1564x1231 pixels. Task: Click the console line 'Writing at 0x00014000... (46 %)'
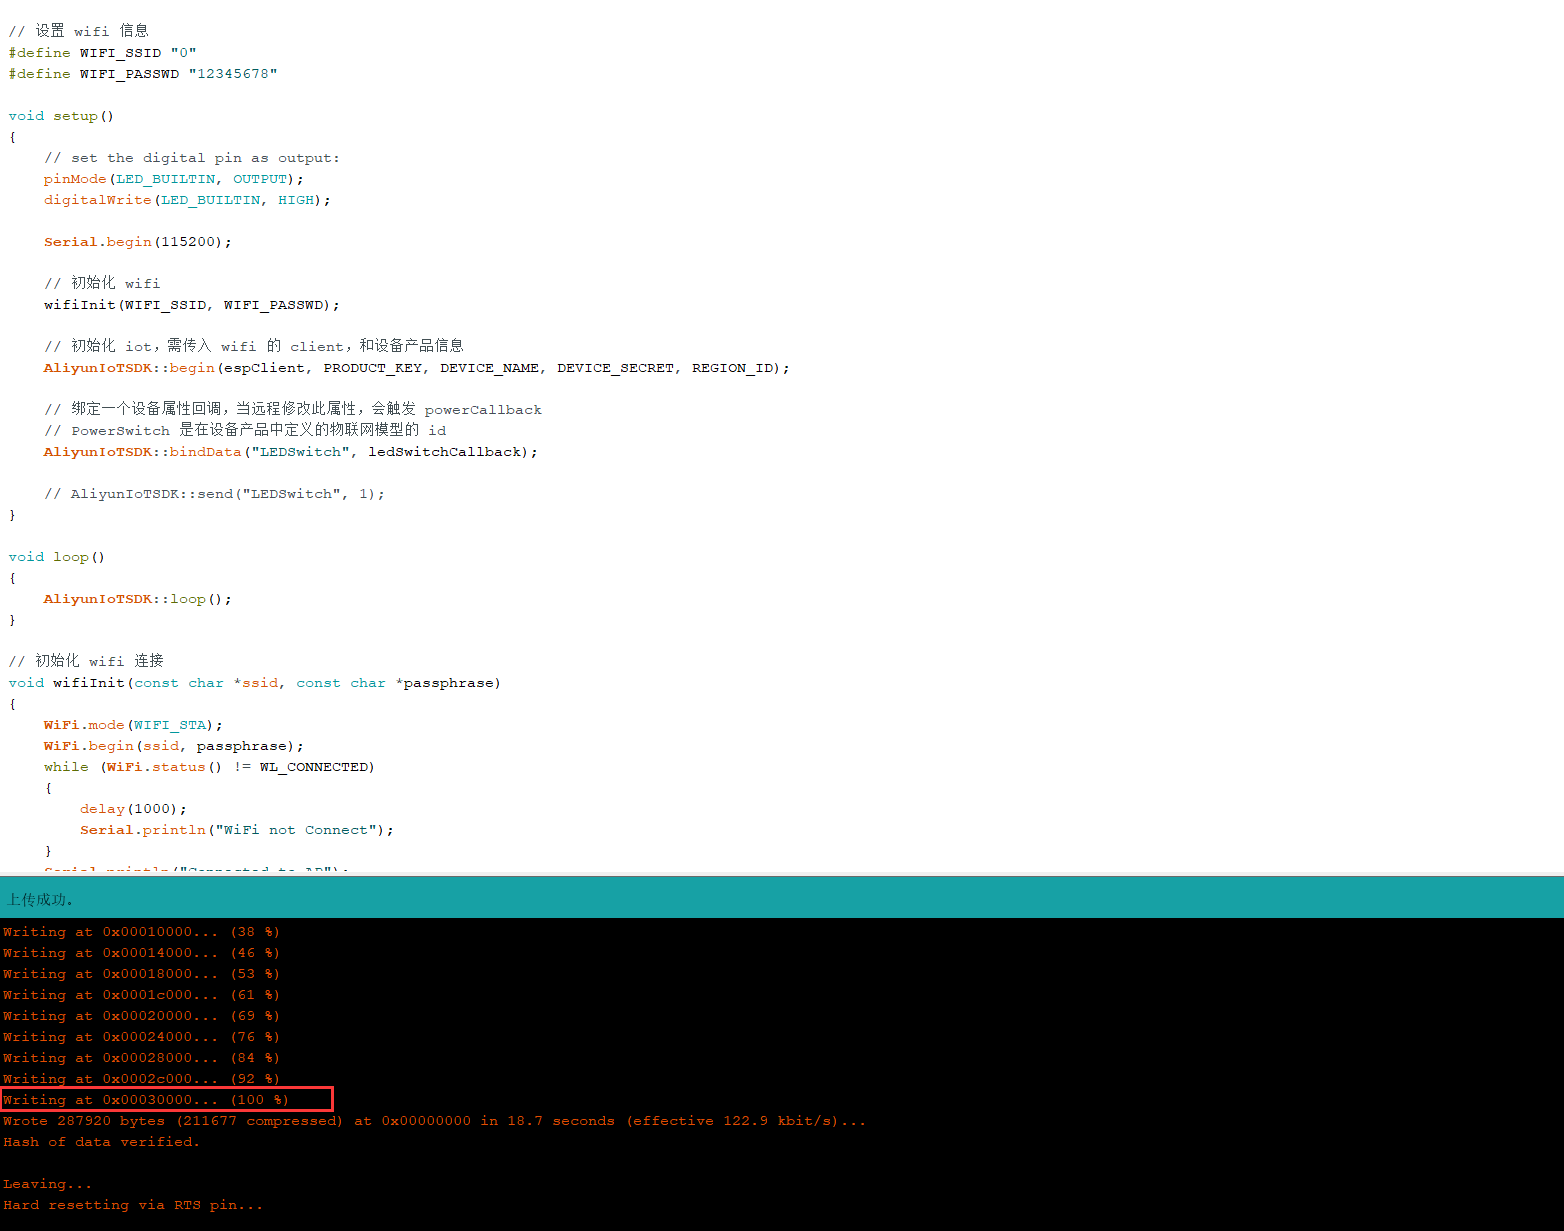pos(141,953)
